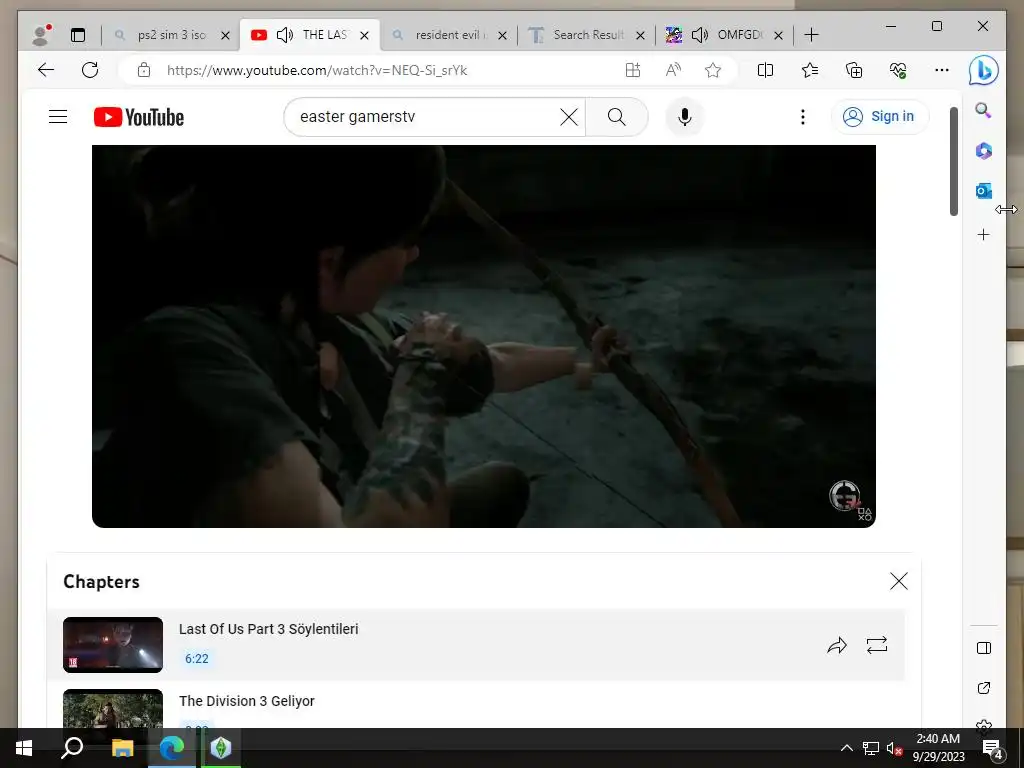Open the Edge profile icon

click(x=42, y=35)
